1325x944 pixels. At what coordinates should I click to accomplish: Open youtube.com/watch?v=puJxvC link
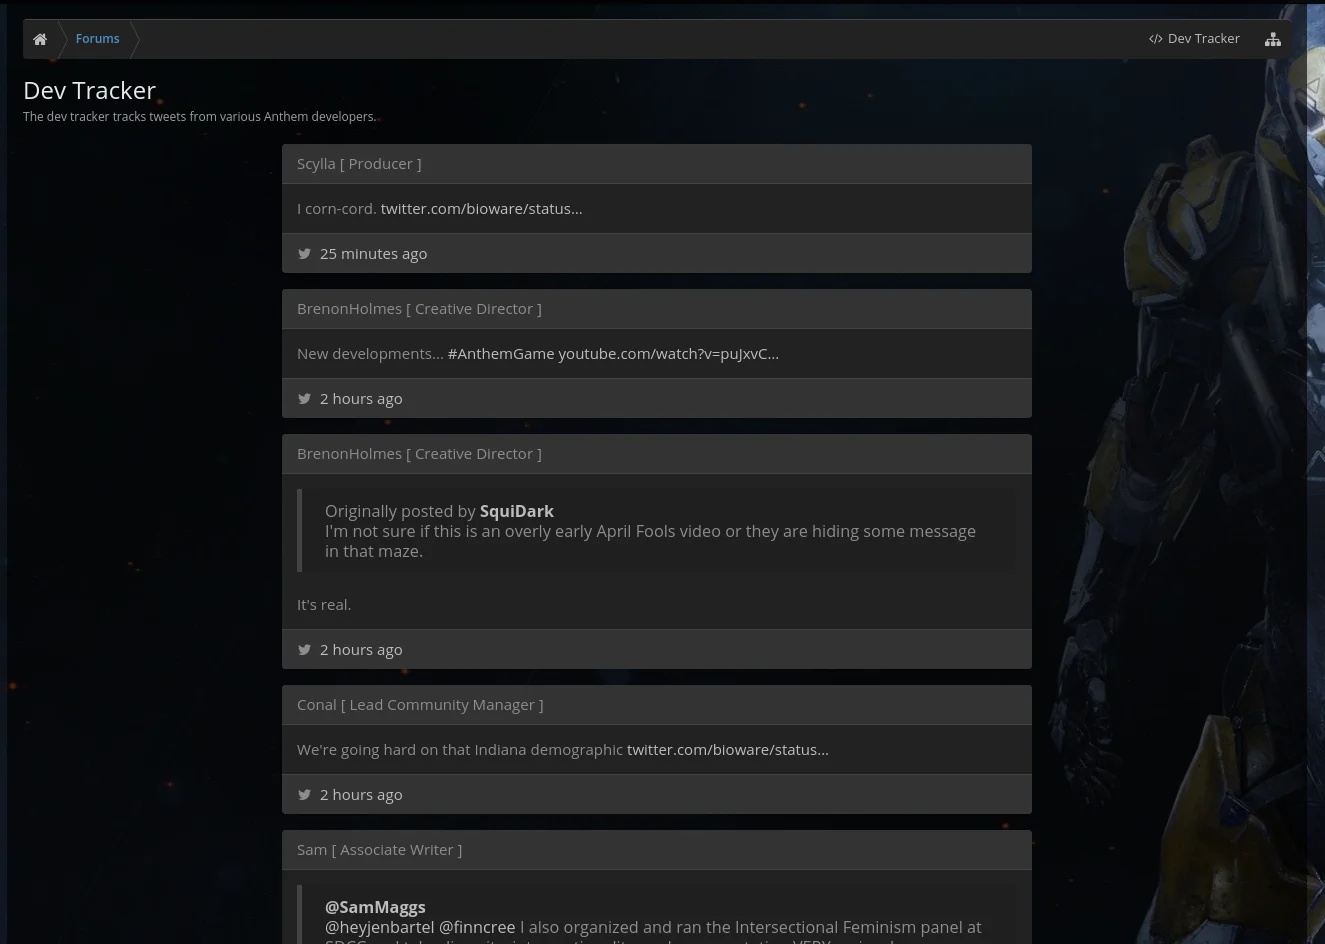668,354
